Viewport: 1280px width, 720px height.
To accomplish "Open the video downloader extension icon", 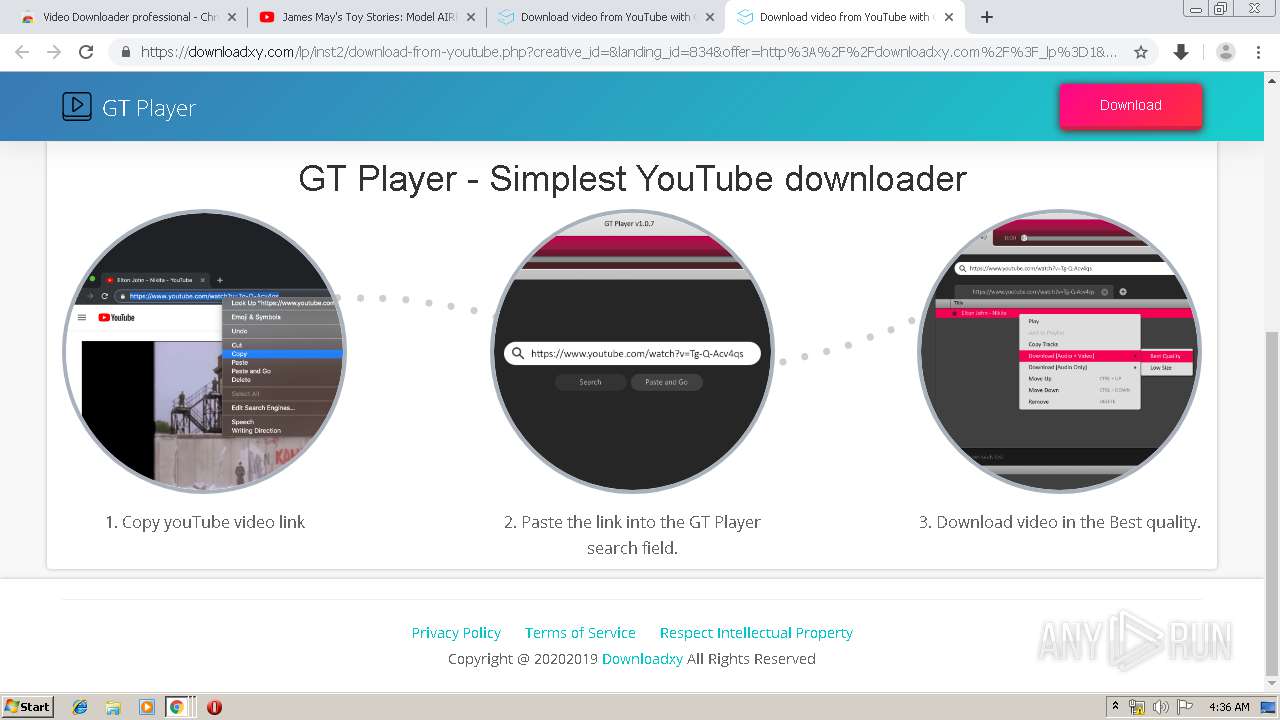I will click(x=1181, y=52).
